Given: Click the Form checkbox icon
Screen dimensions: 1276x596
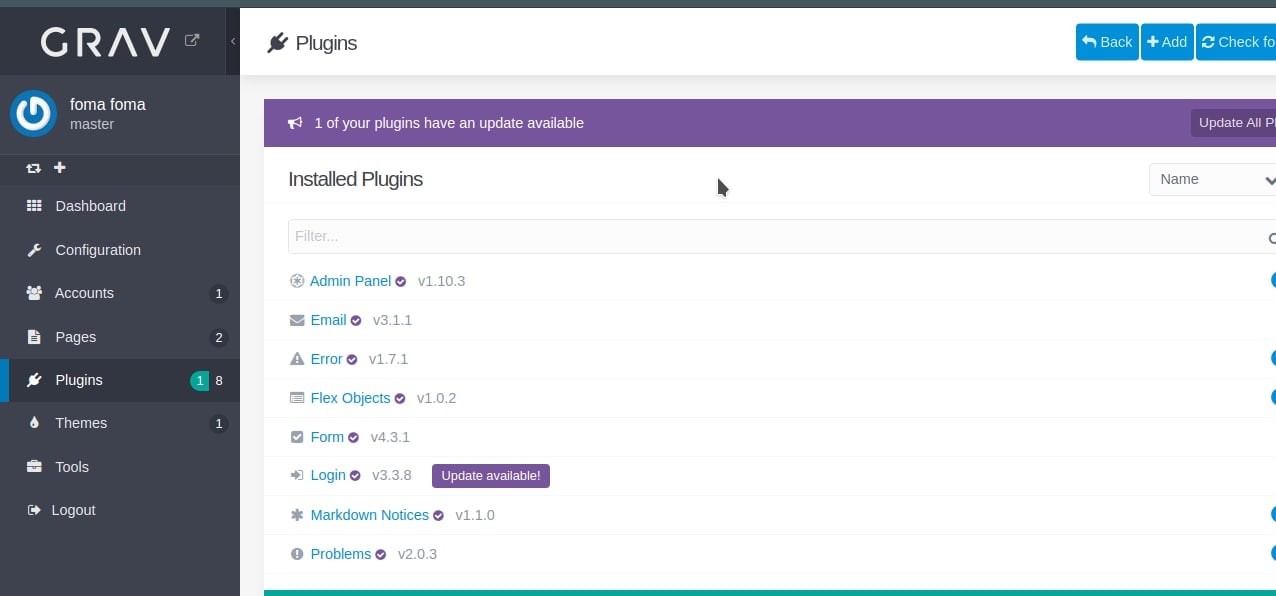Looking at the screenshot, I should pyautogui.click(x=297, y=437).
